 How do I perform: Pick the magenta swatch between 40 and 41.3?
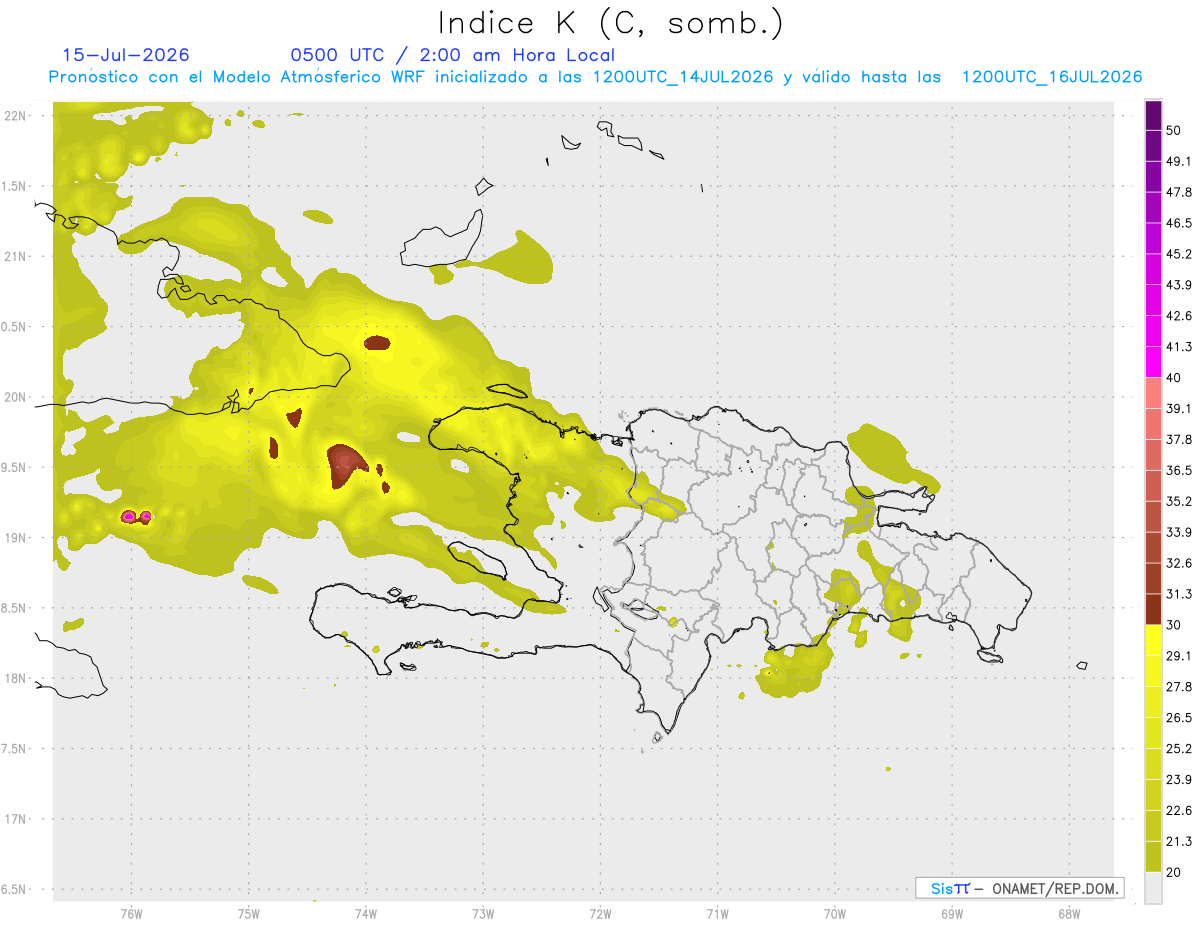(x=1153, y=362)
